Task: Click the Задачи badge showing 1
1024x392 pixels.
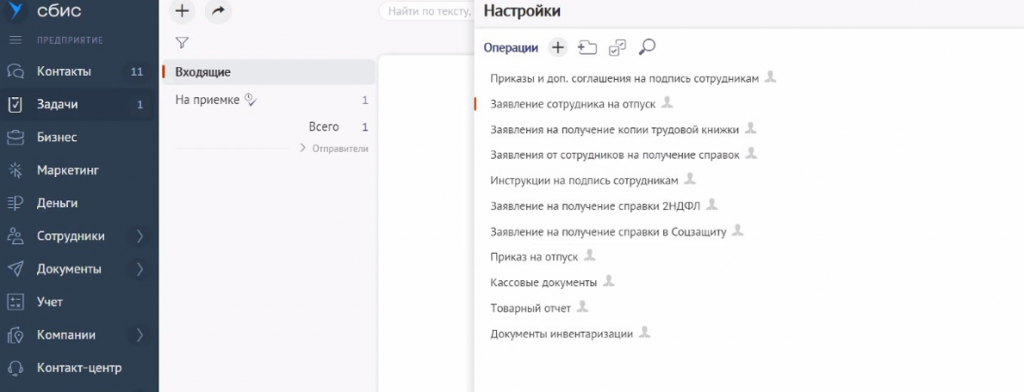Action: [x=139, y=105]
